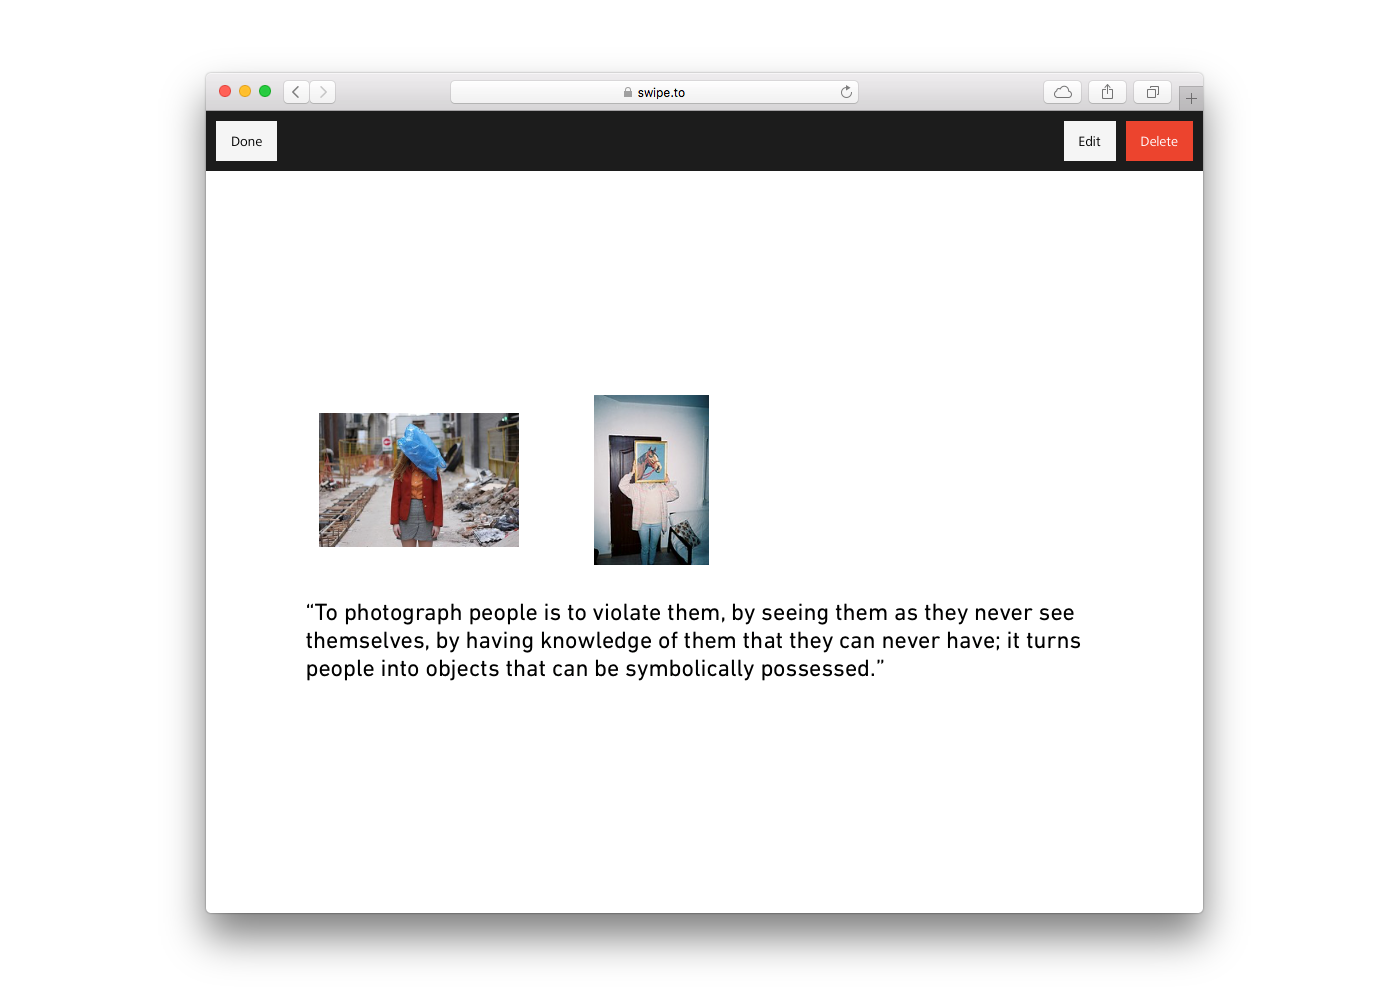Click the forward navigation arrow
1400x1000 pixels.
coord(322,91)
